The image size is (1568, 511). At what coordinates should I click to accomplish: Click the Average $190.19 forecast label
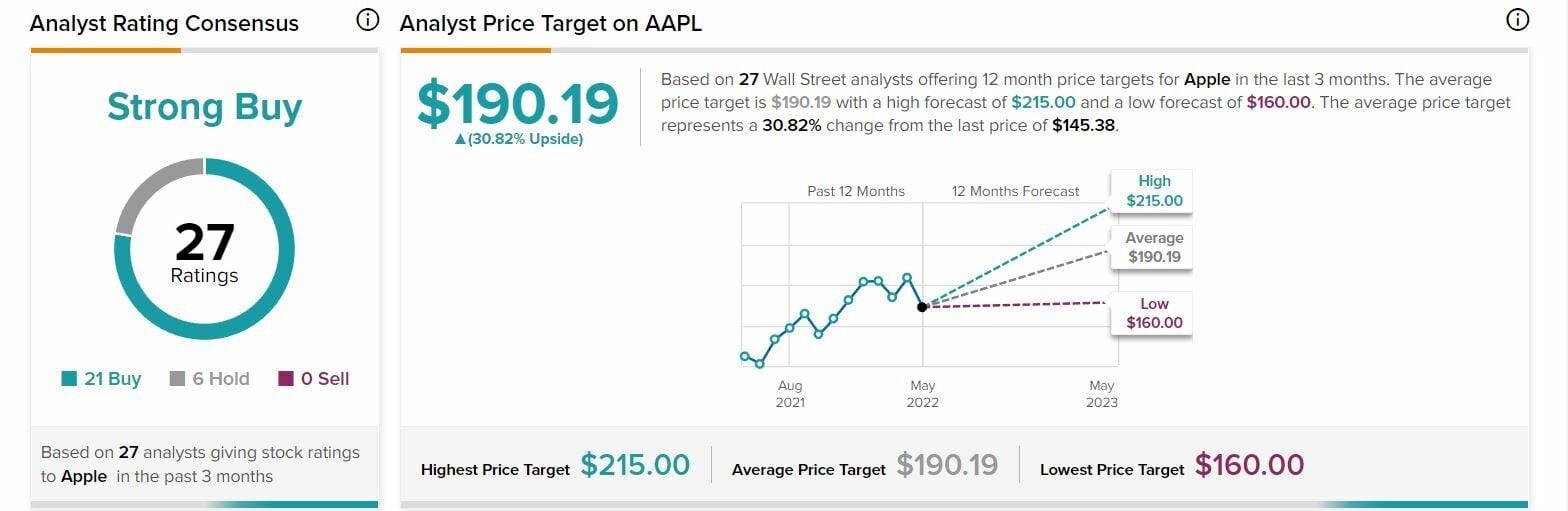click(x=1153, y=248)
